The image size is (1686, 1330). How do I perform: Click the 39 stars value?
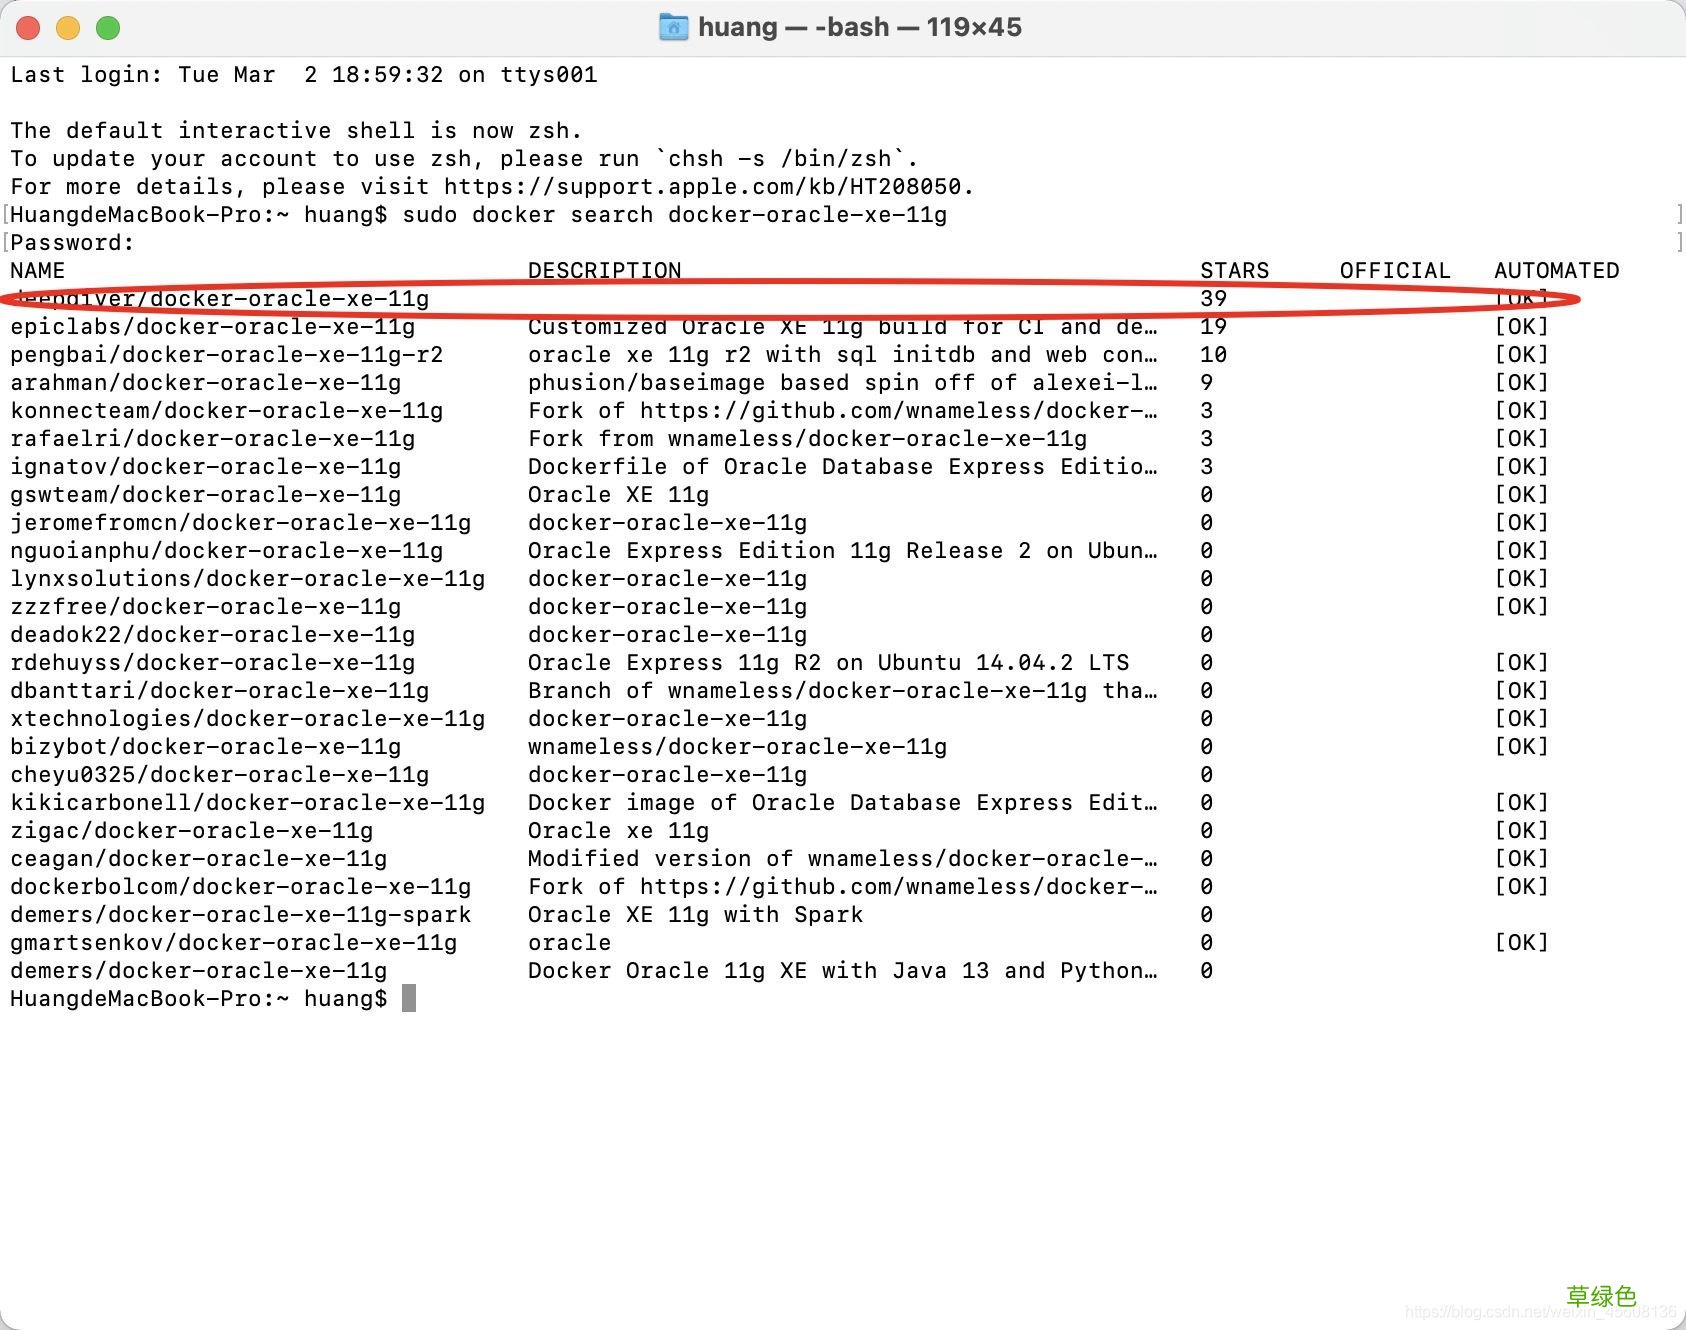[1214, 299]
